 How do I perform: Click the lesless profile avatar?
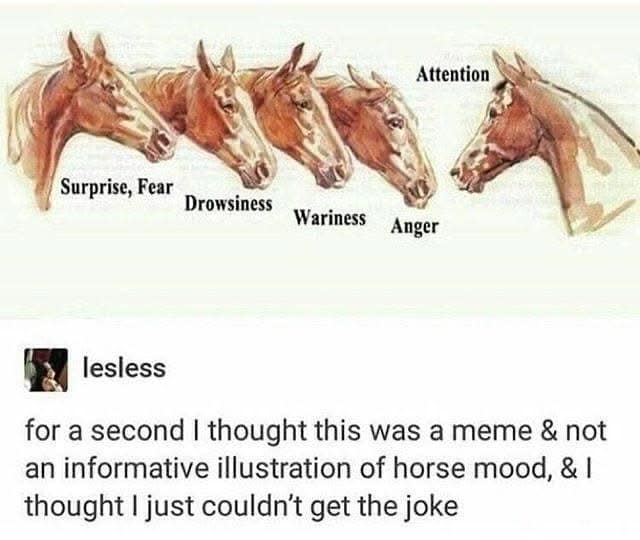46,370
